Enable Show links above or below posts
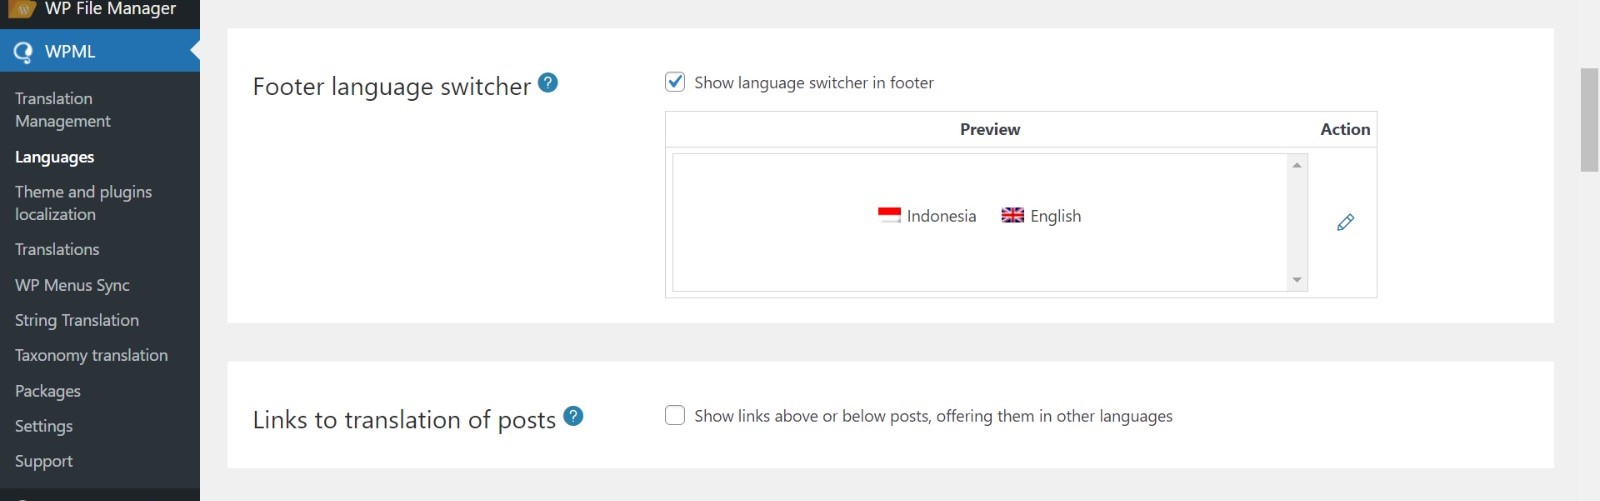The width and height of the screenshot is (1600, 501). (675, 415)
